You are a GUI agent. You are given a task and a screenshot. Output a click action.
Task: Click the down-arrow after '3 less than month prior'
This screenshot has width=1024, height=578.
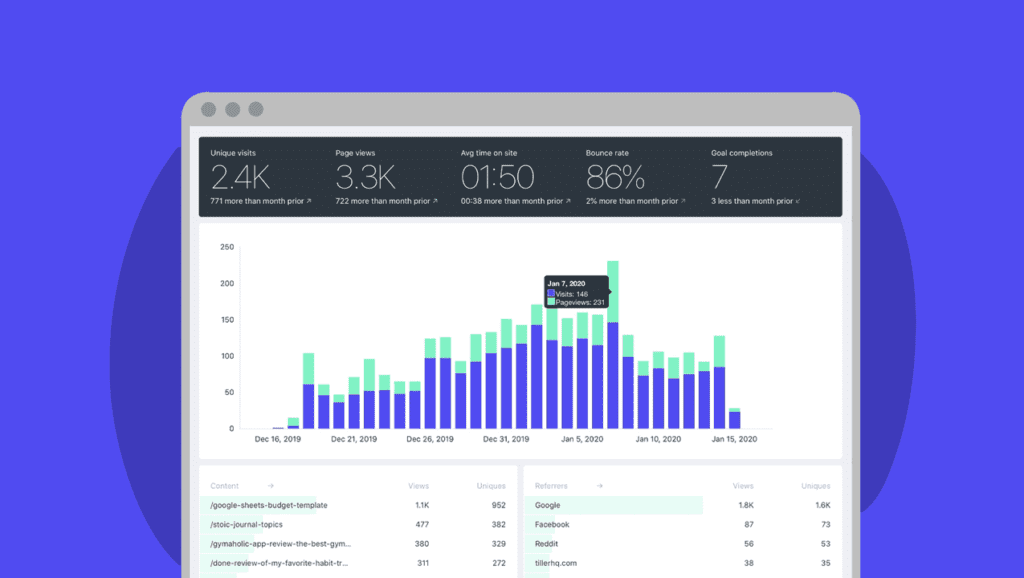pyautogui.click(x=798, y=201)
